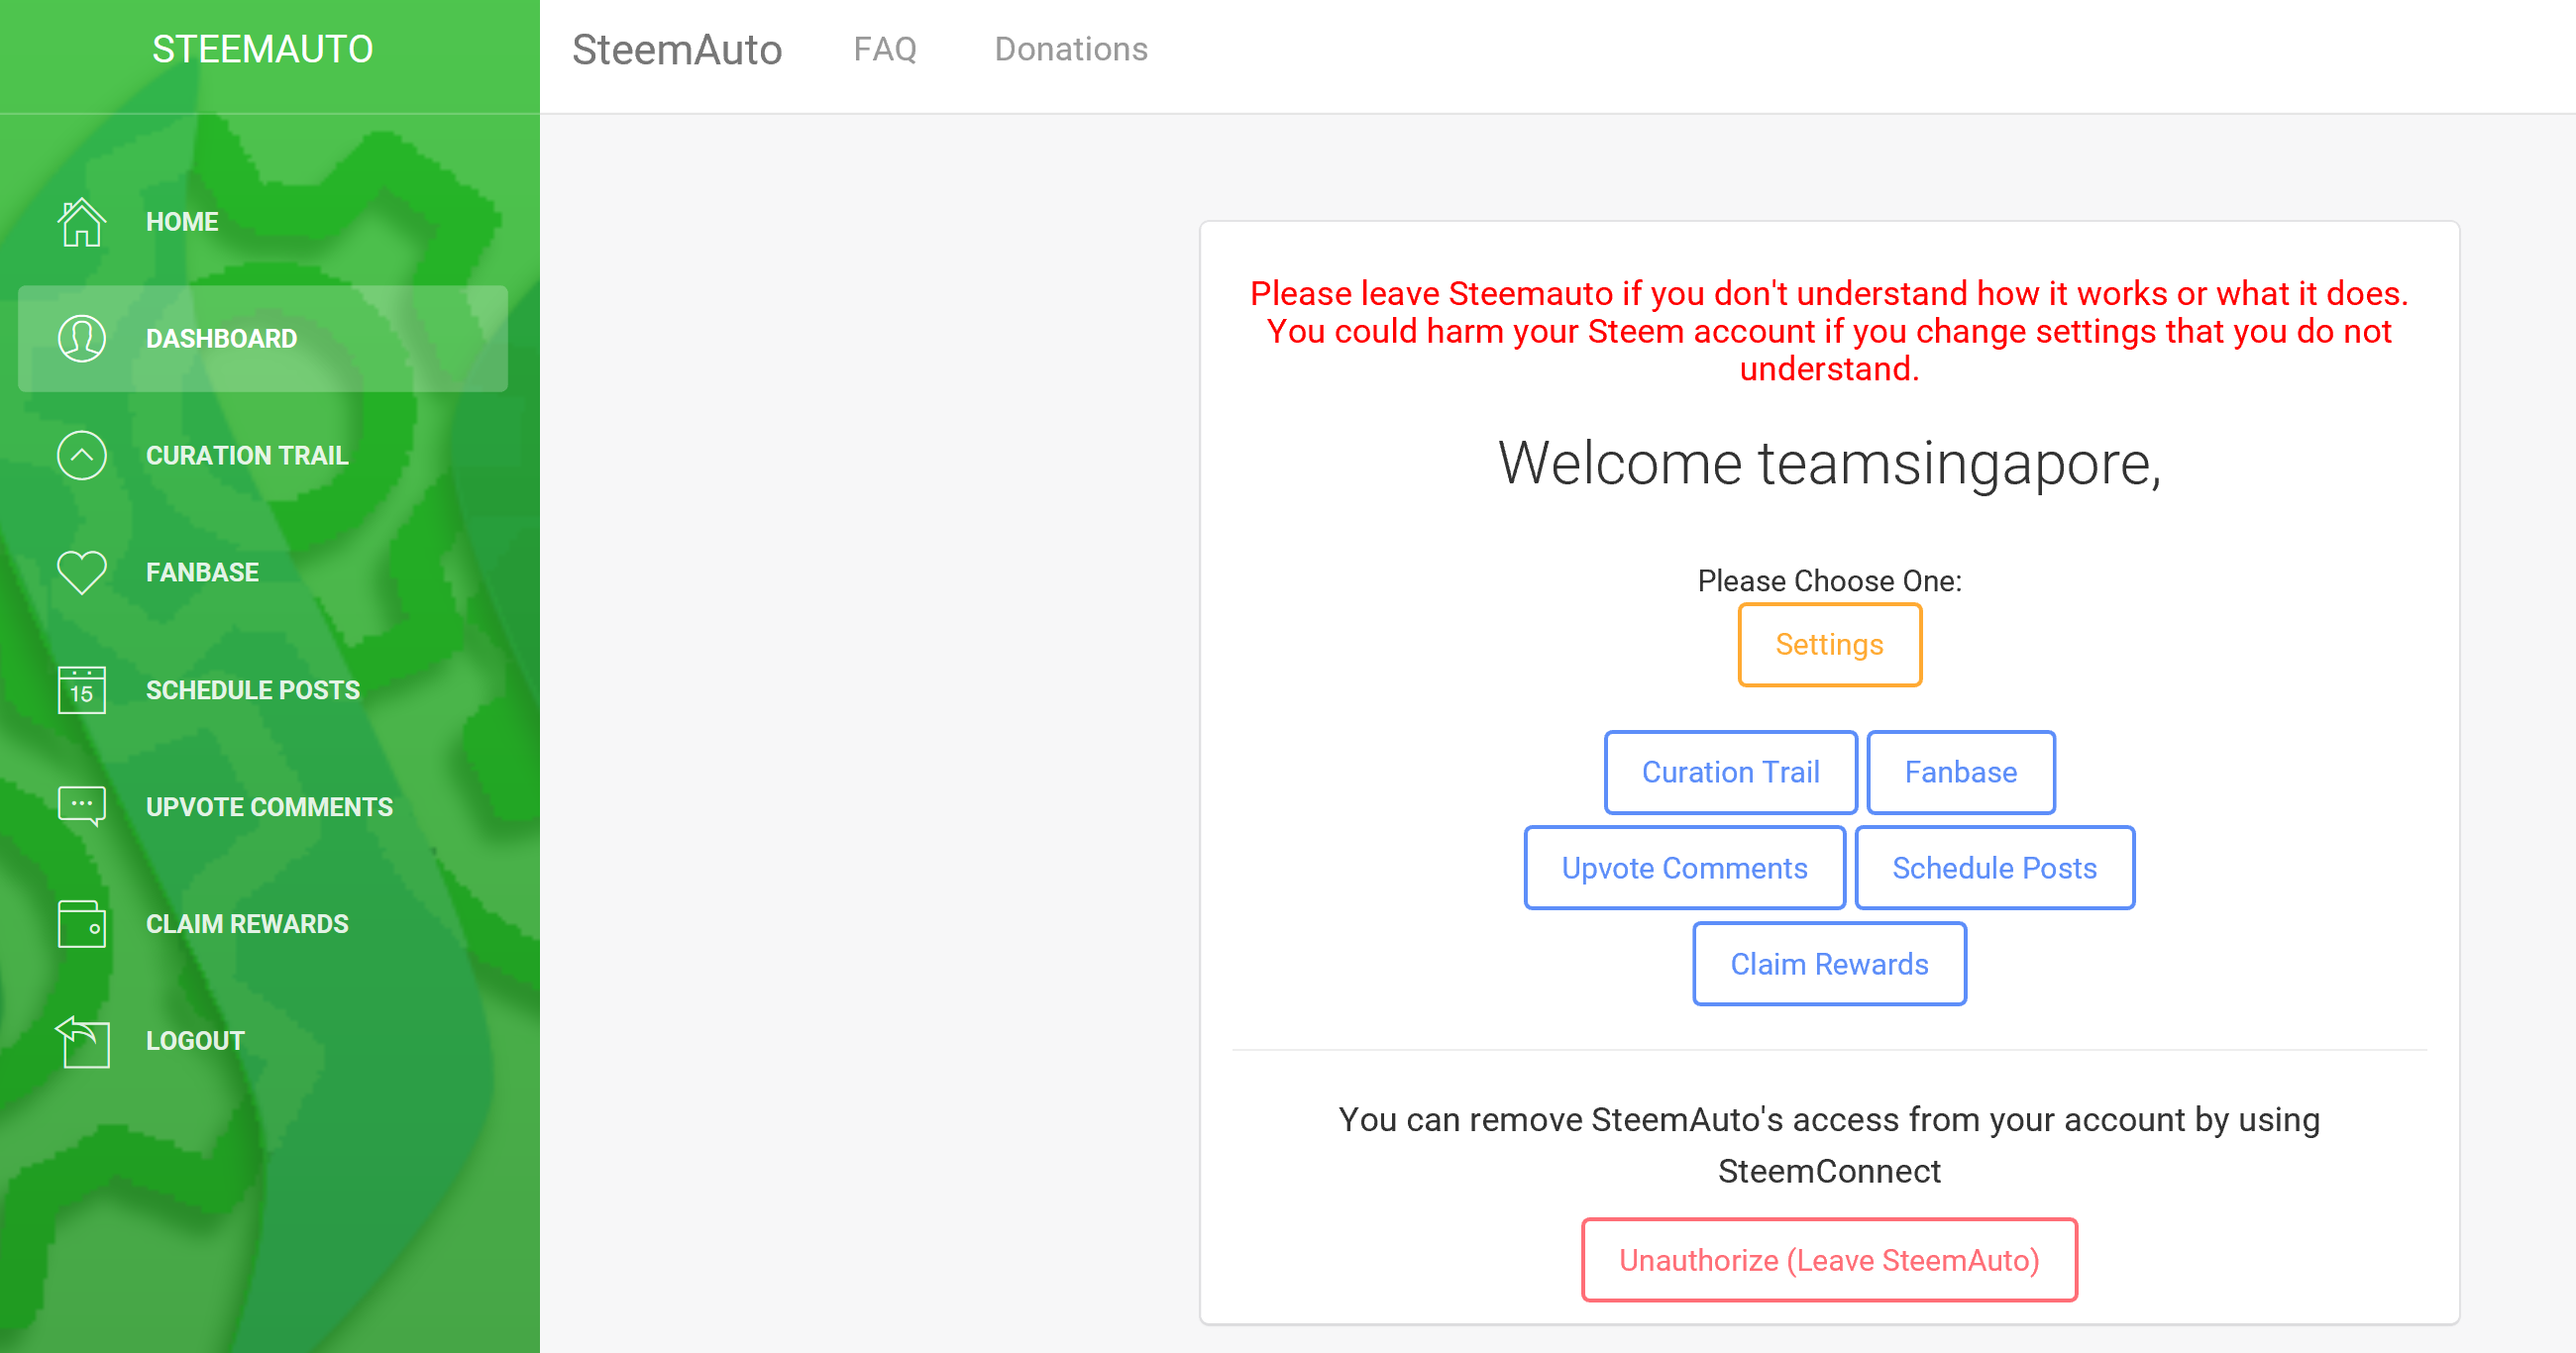The height and width of the screenshot is (1353, 2576).
Task: Click the Home house icon in sidebar
Action: tap(81, 221)
